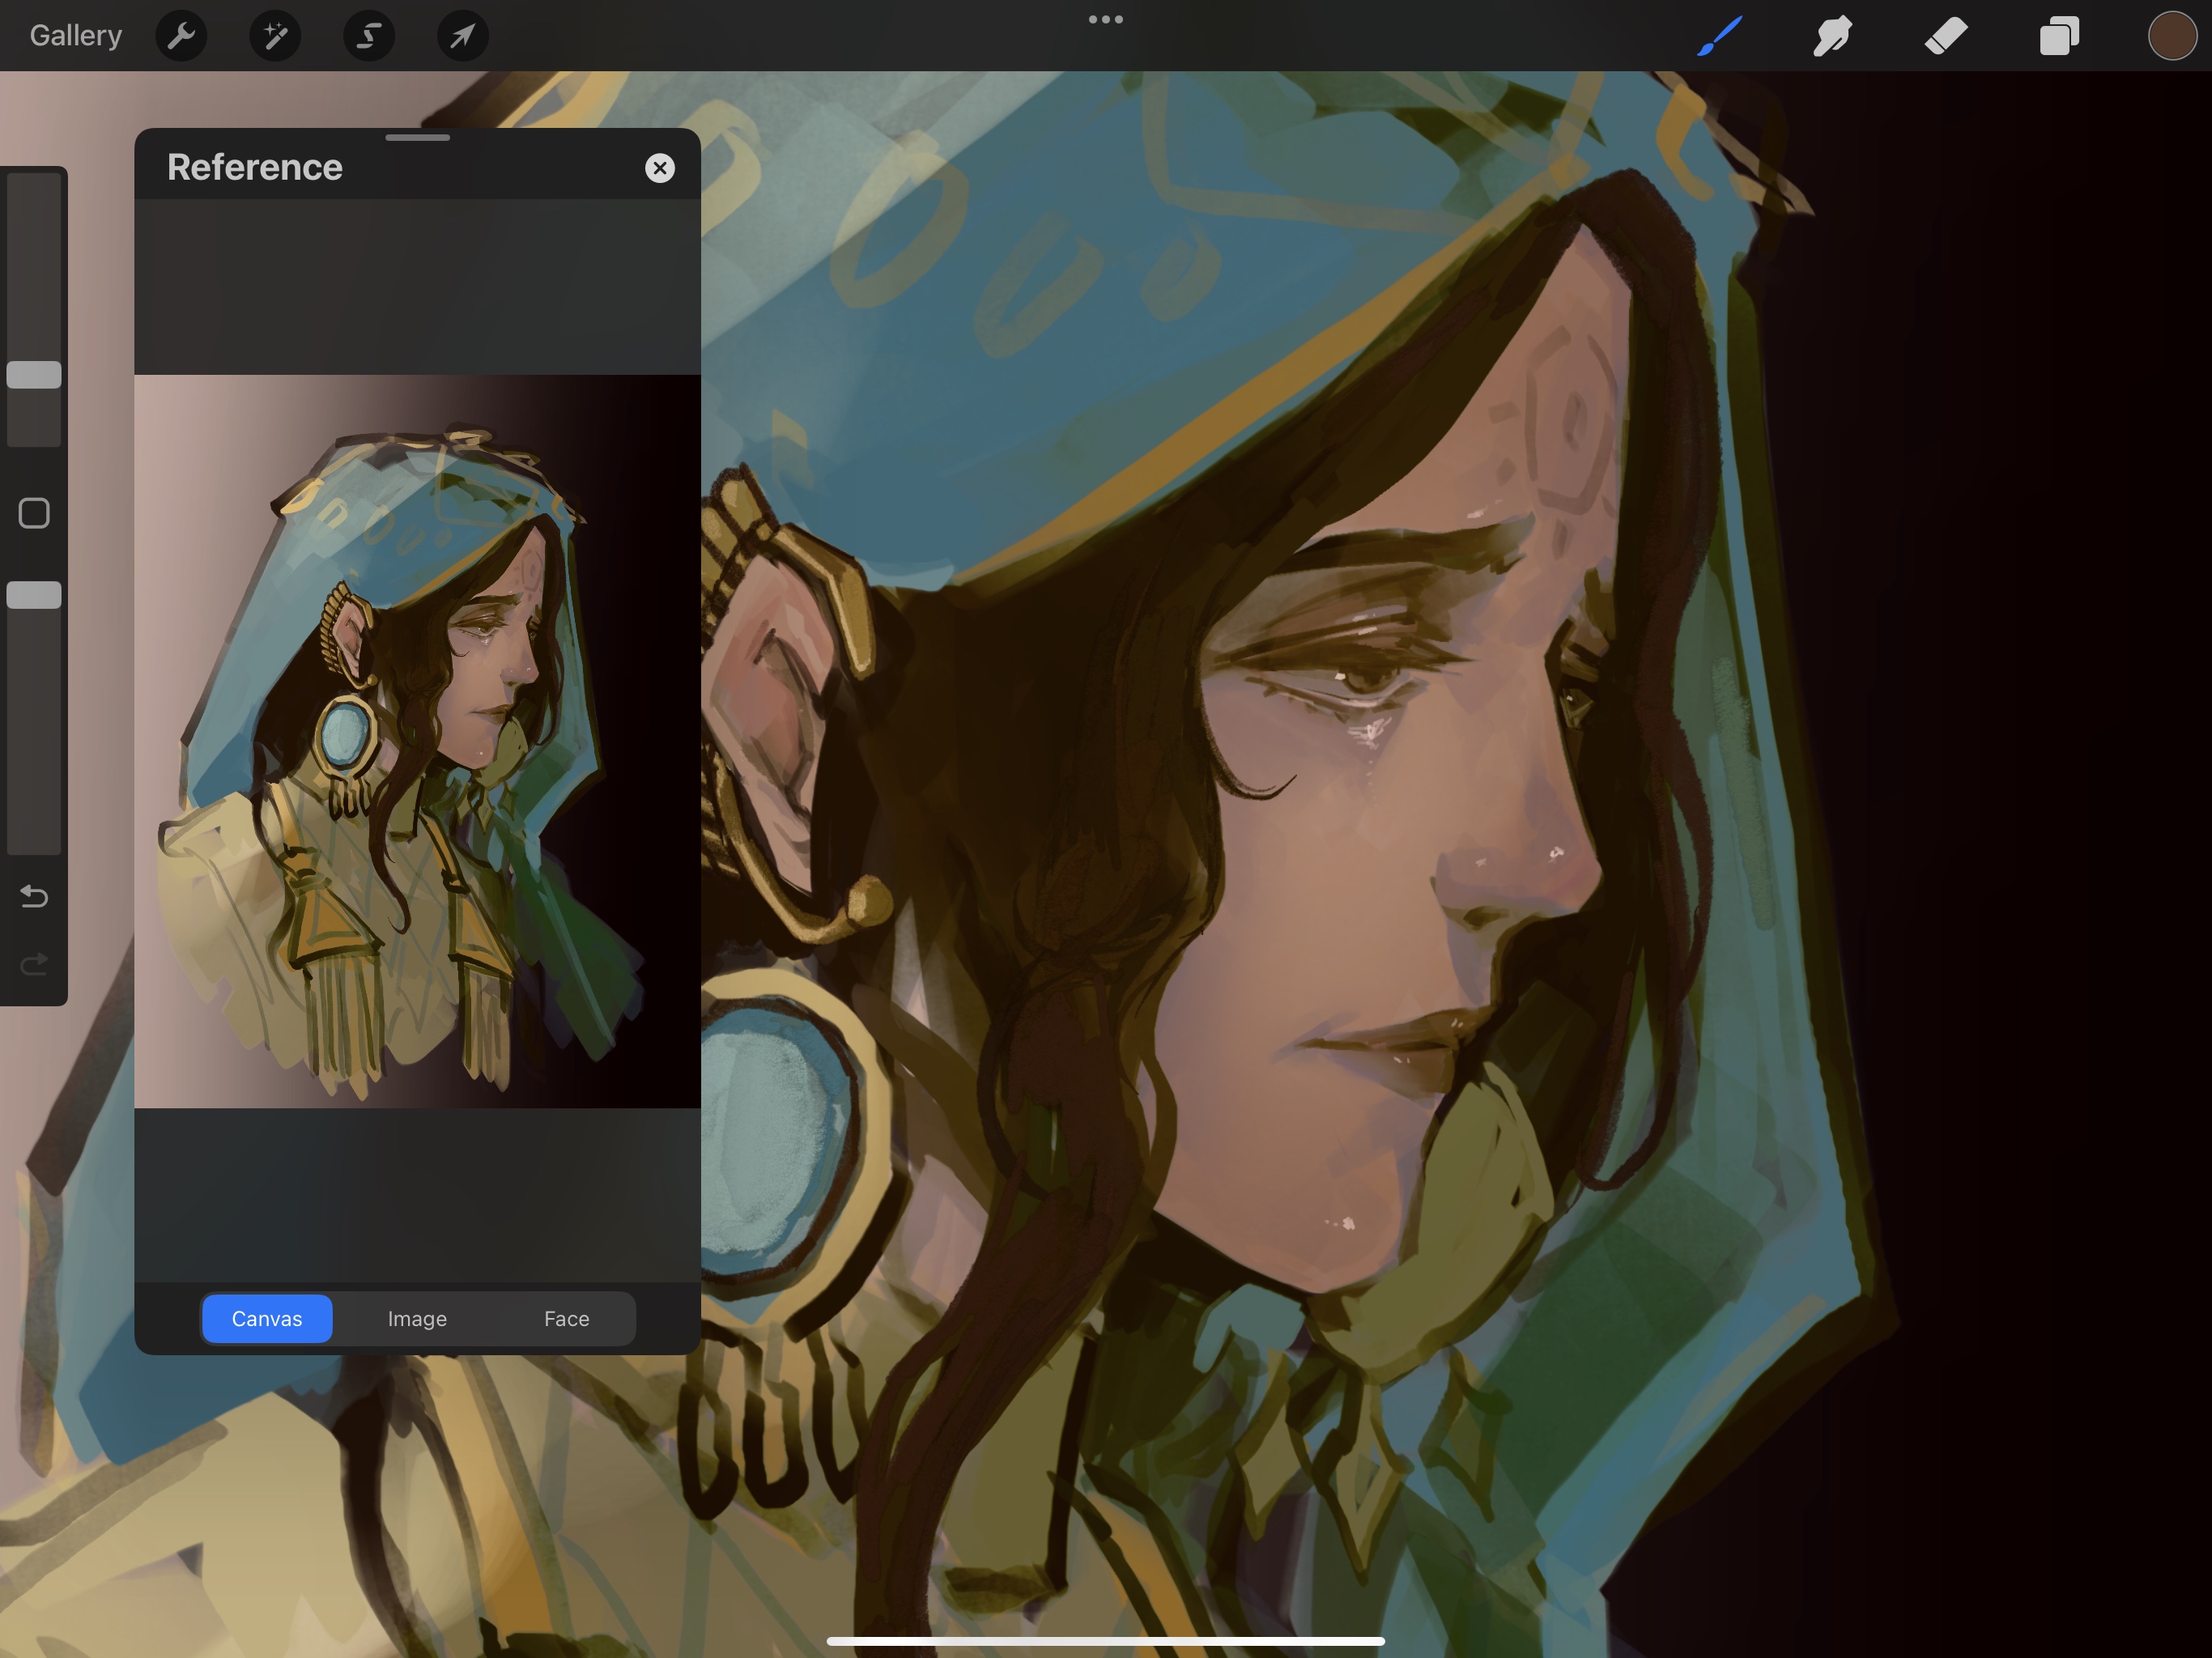This screenshot has width=2212, height=1658.
Task: Redo the last action
Action: (x=34, y=964)
